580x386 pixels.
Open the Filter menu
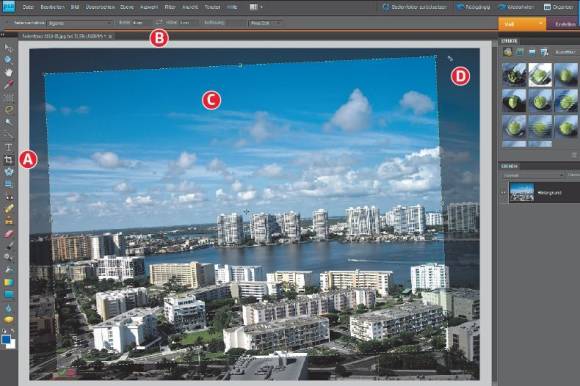[170, 7]
